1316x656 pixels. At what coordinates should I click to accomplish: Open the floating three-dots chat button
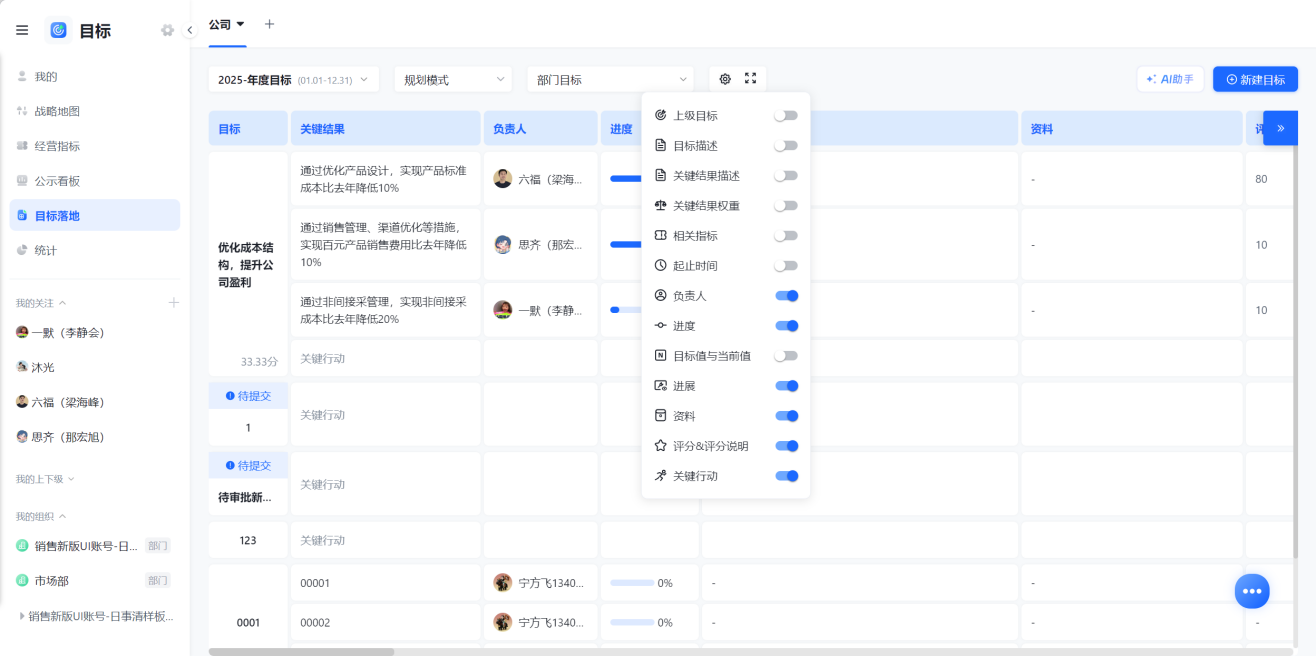[x=1252, y=591]
